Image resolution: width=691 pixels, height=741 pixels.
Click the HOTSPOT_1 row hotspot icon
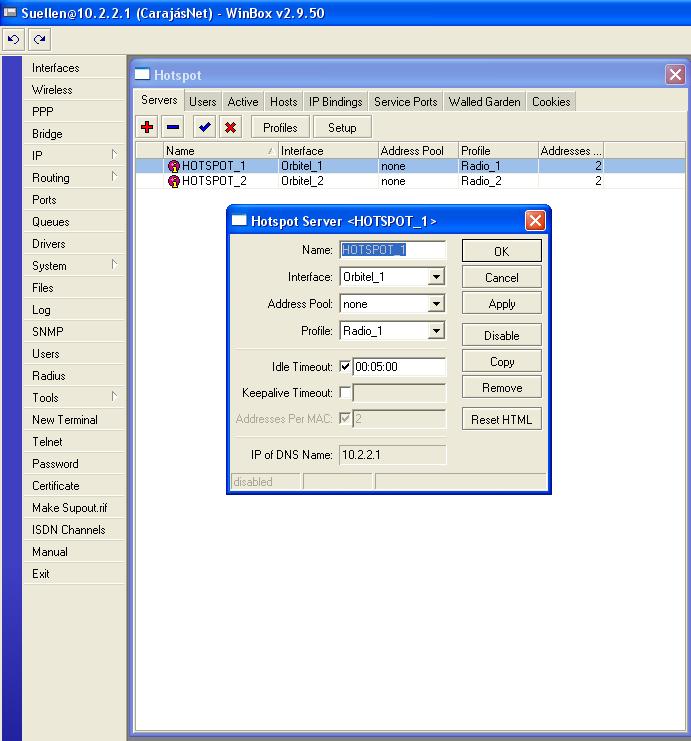[x=174, y=166]
